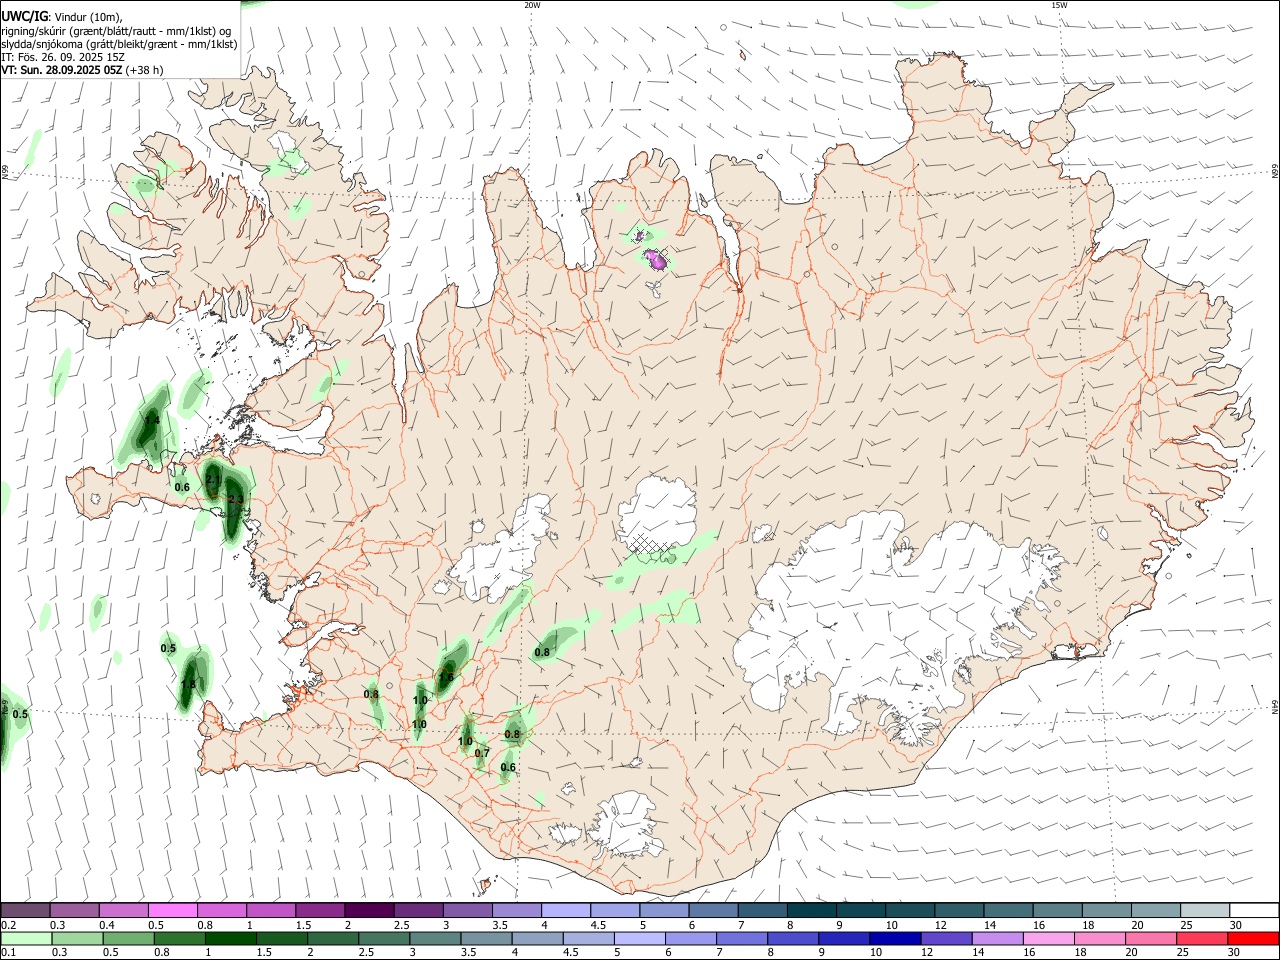Screen dimensions: 1280x960
Task: Click the cross-hatched area on Hofsjökull glacier
Action: point(651,544)
